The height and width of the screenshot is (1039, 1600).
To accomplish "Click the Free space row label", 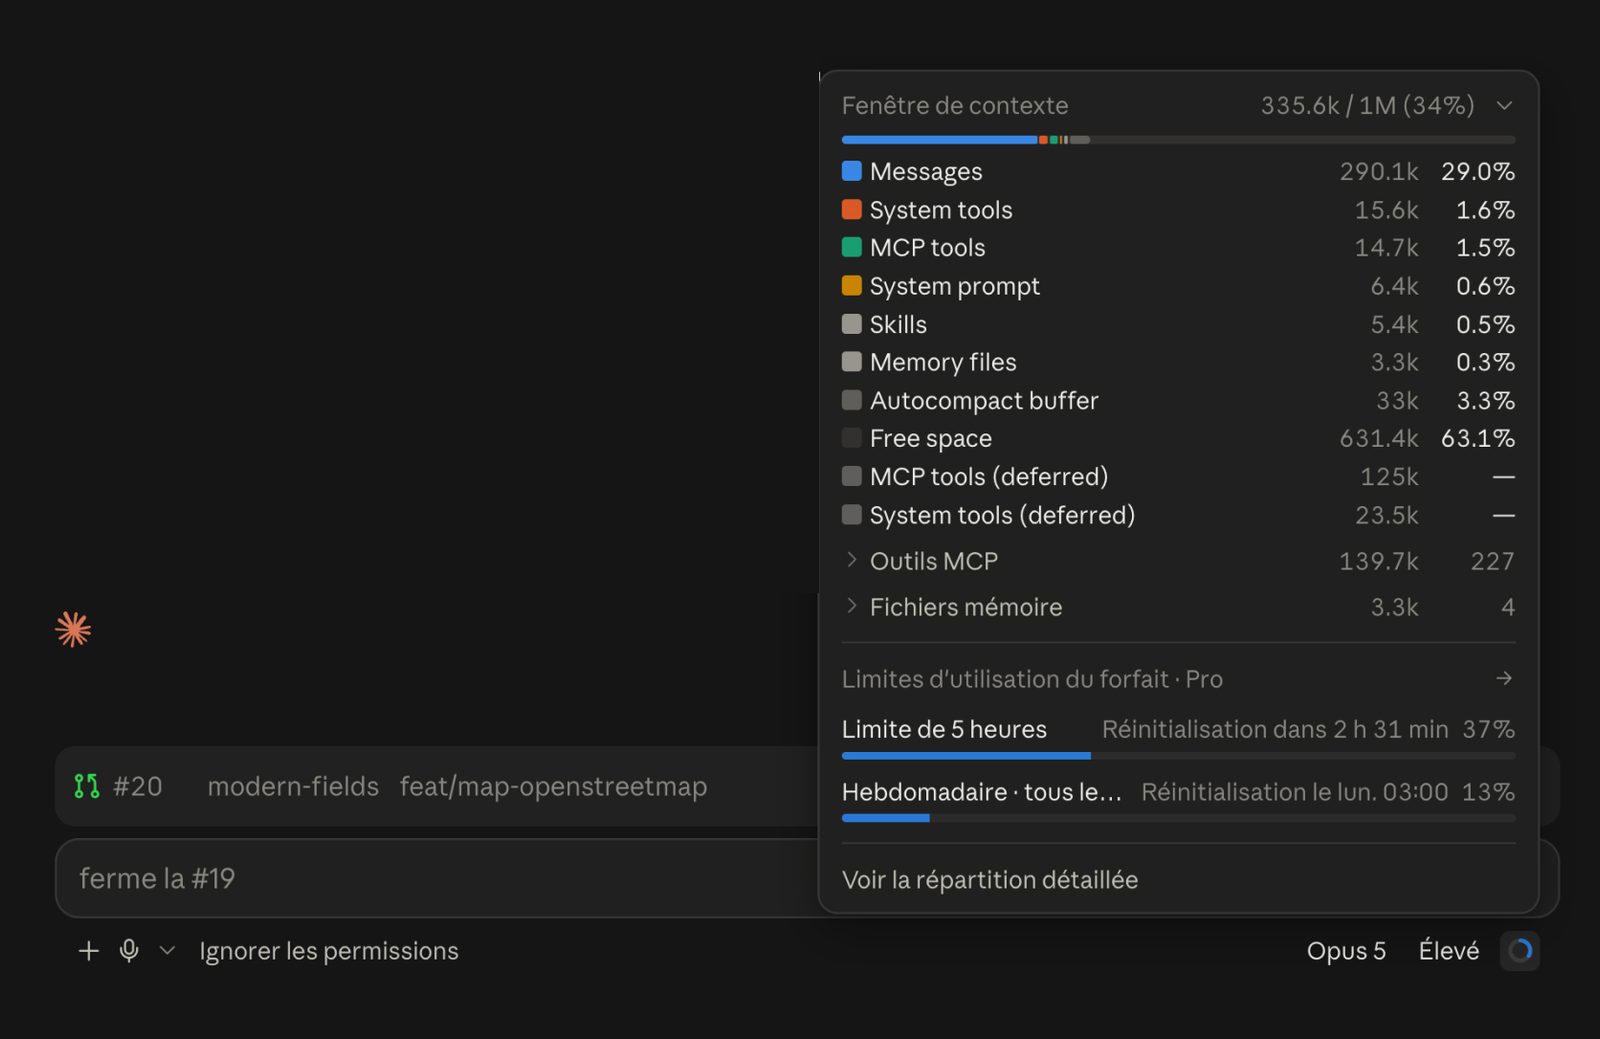I will tap(931, 438).
